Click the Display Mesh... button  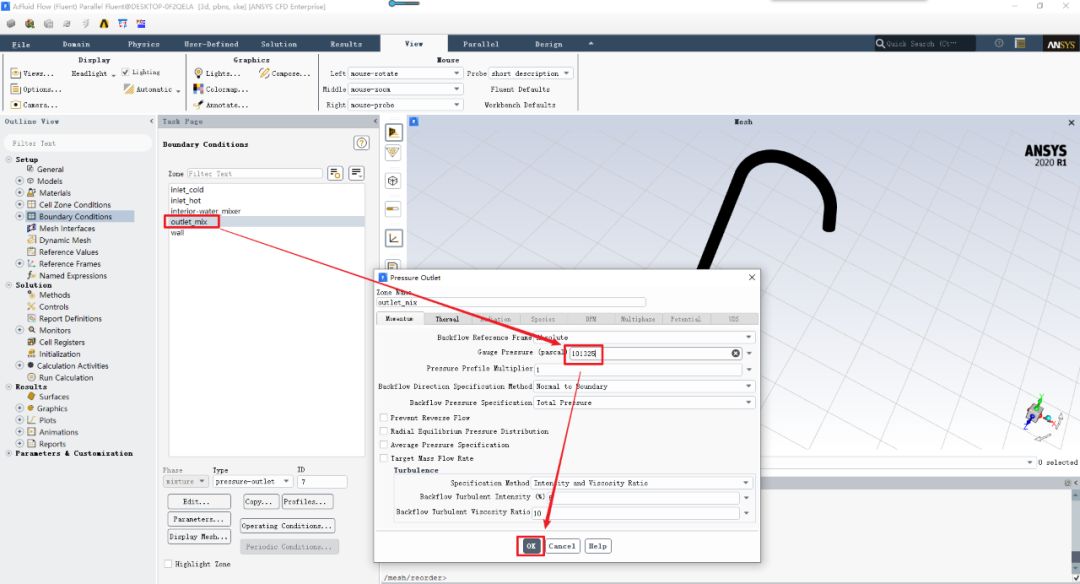pyautogui.click(x=199, y=536)
